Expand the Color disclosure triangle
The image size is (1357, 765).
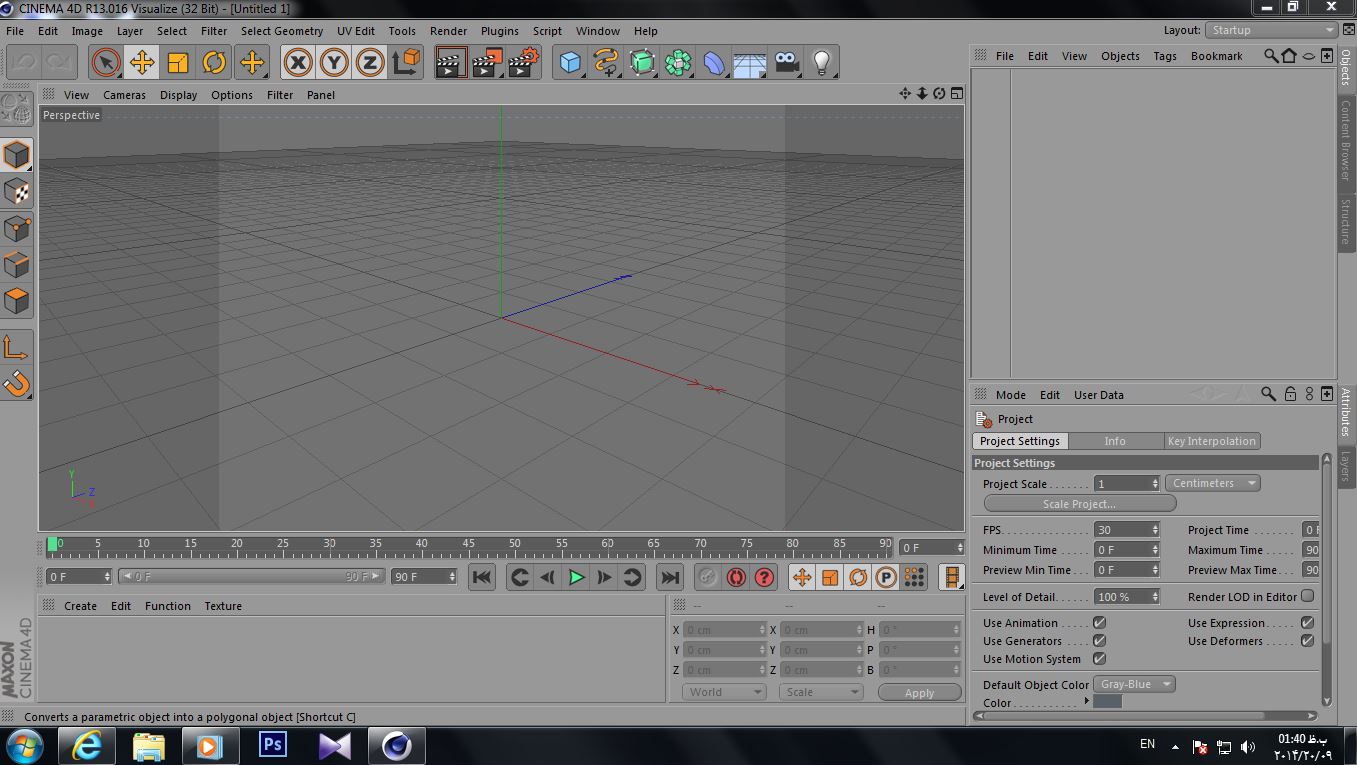[1087, 701]
